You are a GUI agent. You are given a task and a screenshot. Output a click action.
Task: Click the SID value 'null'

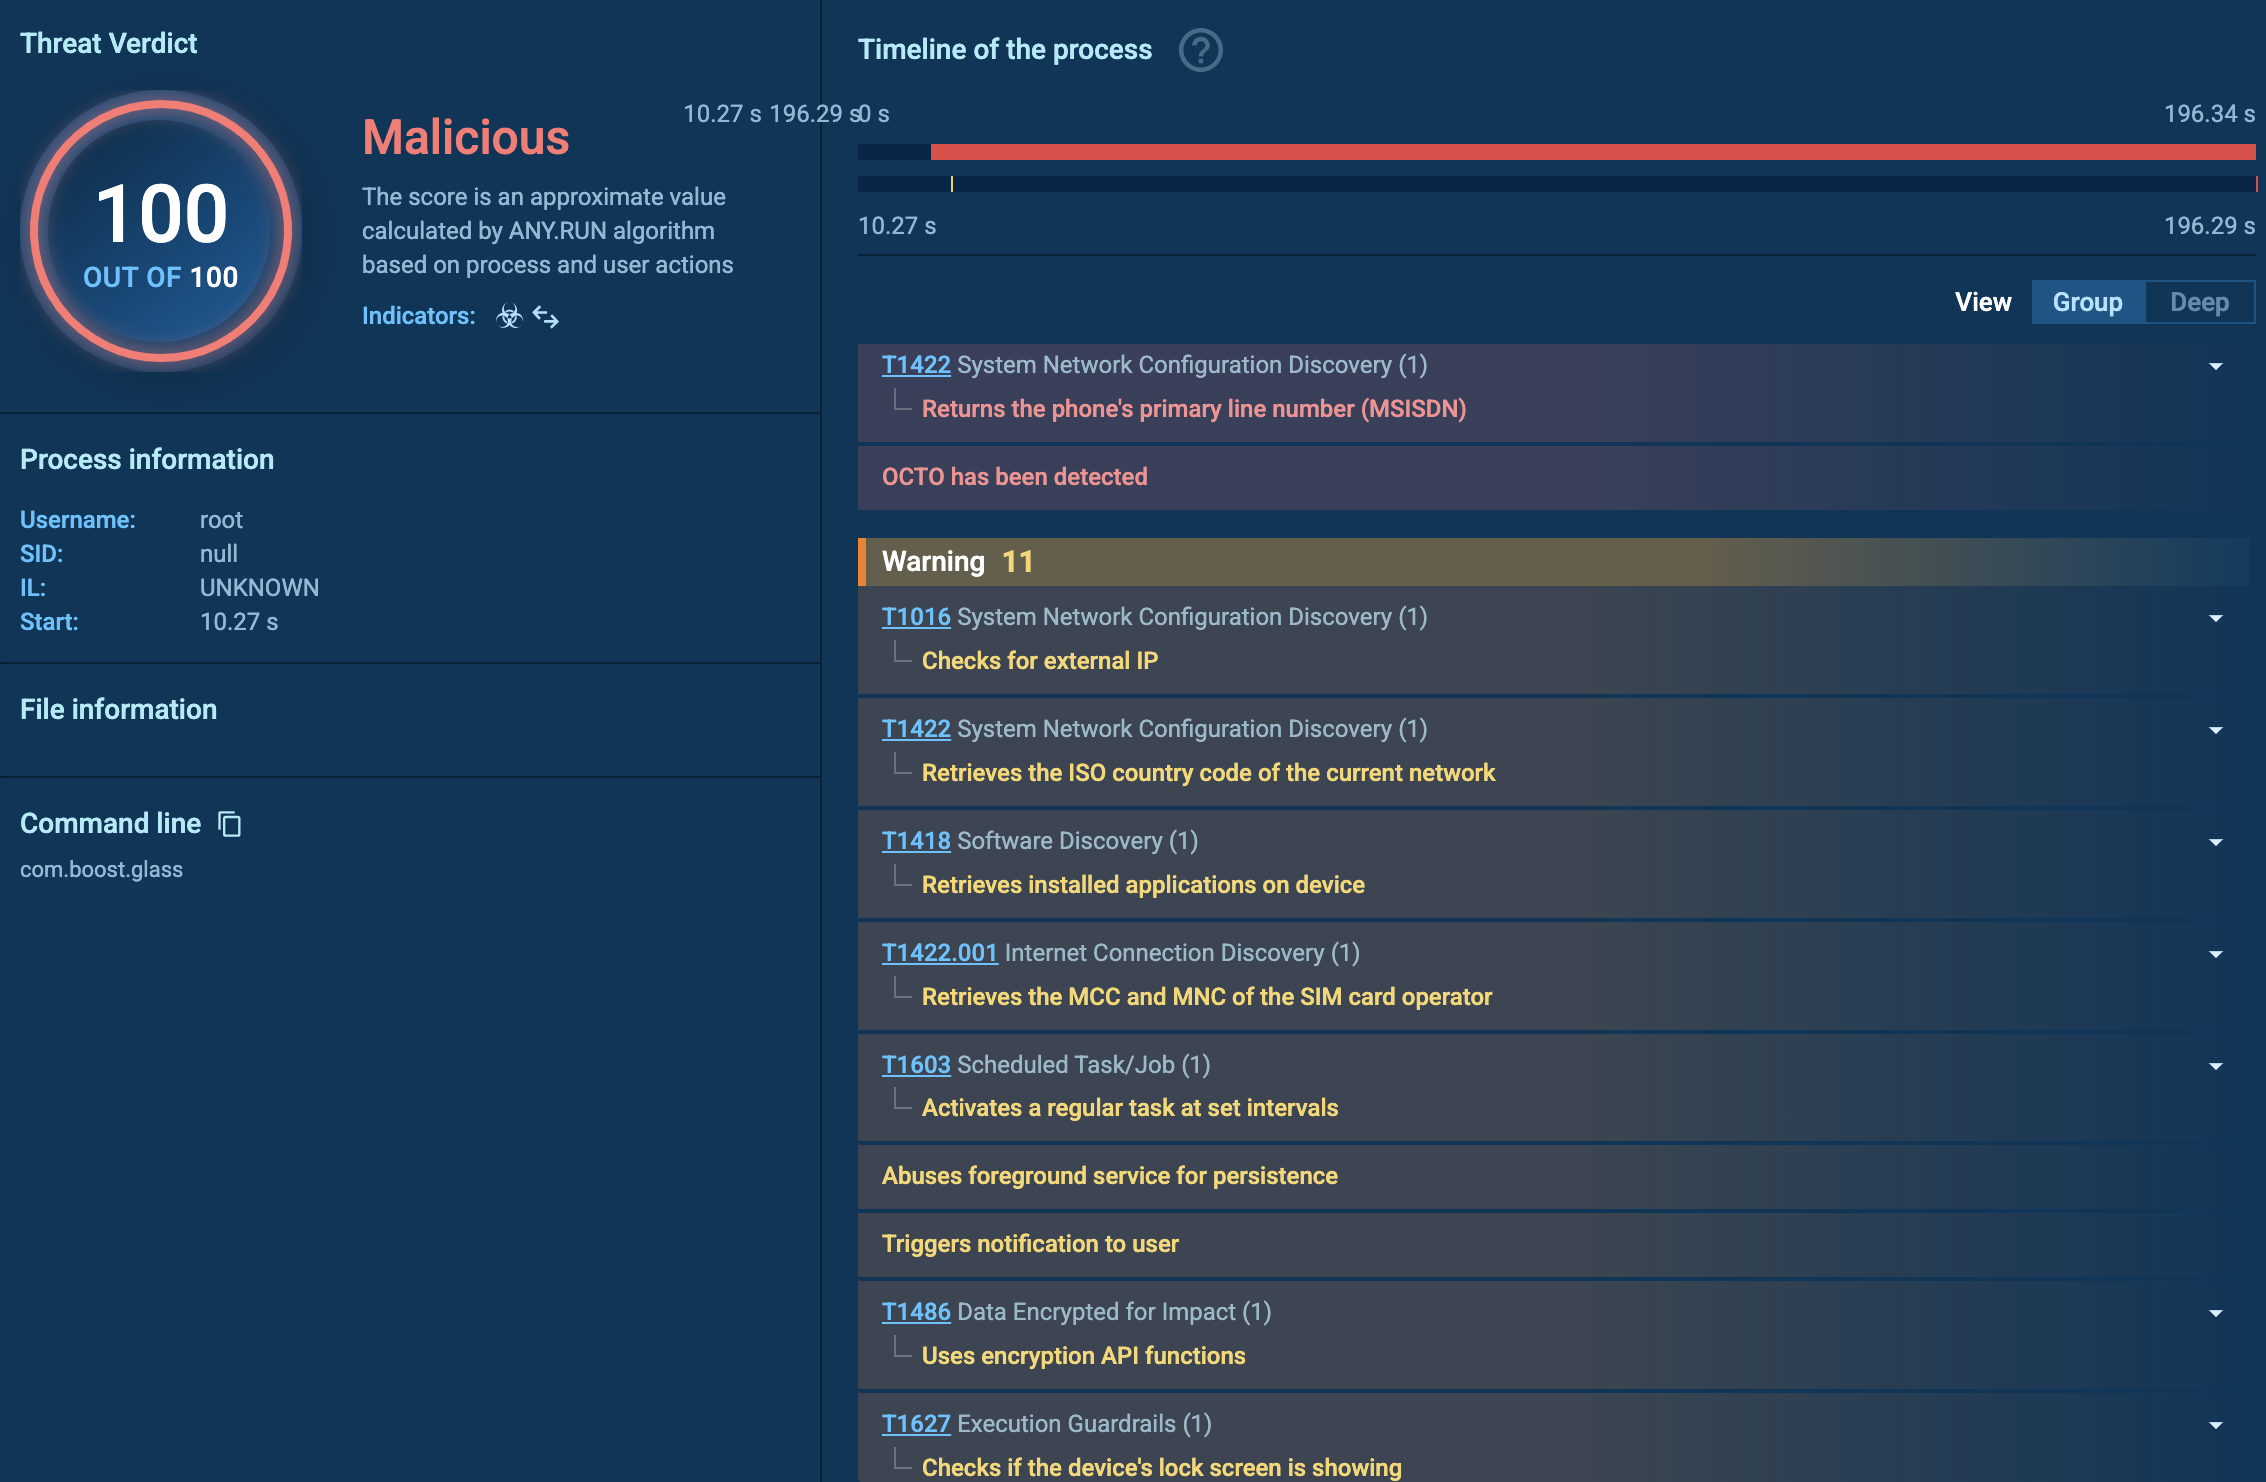coord(219,554)
